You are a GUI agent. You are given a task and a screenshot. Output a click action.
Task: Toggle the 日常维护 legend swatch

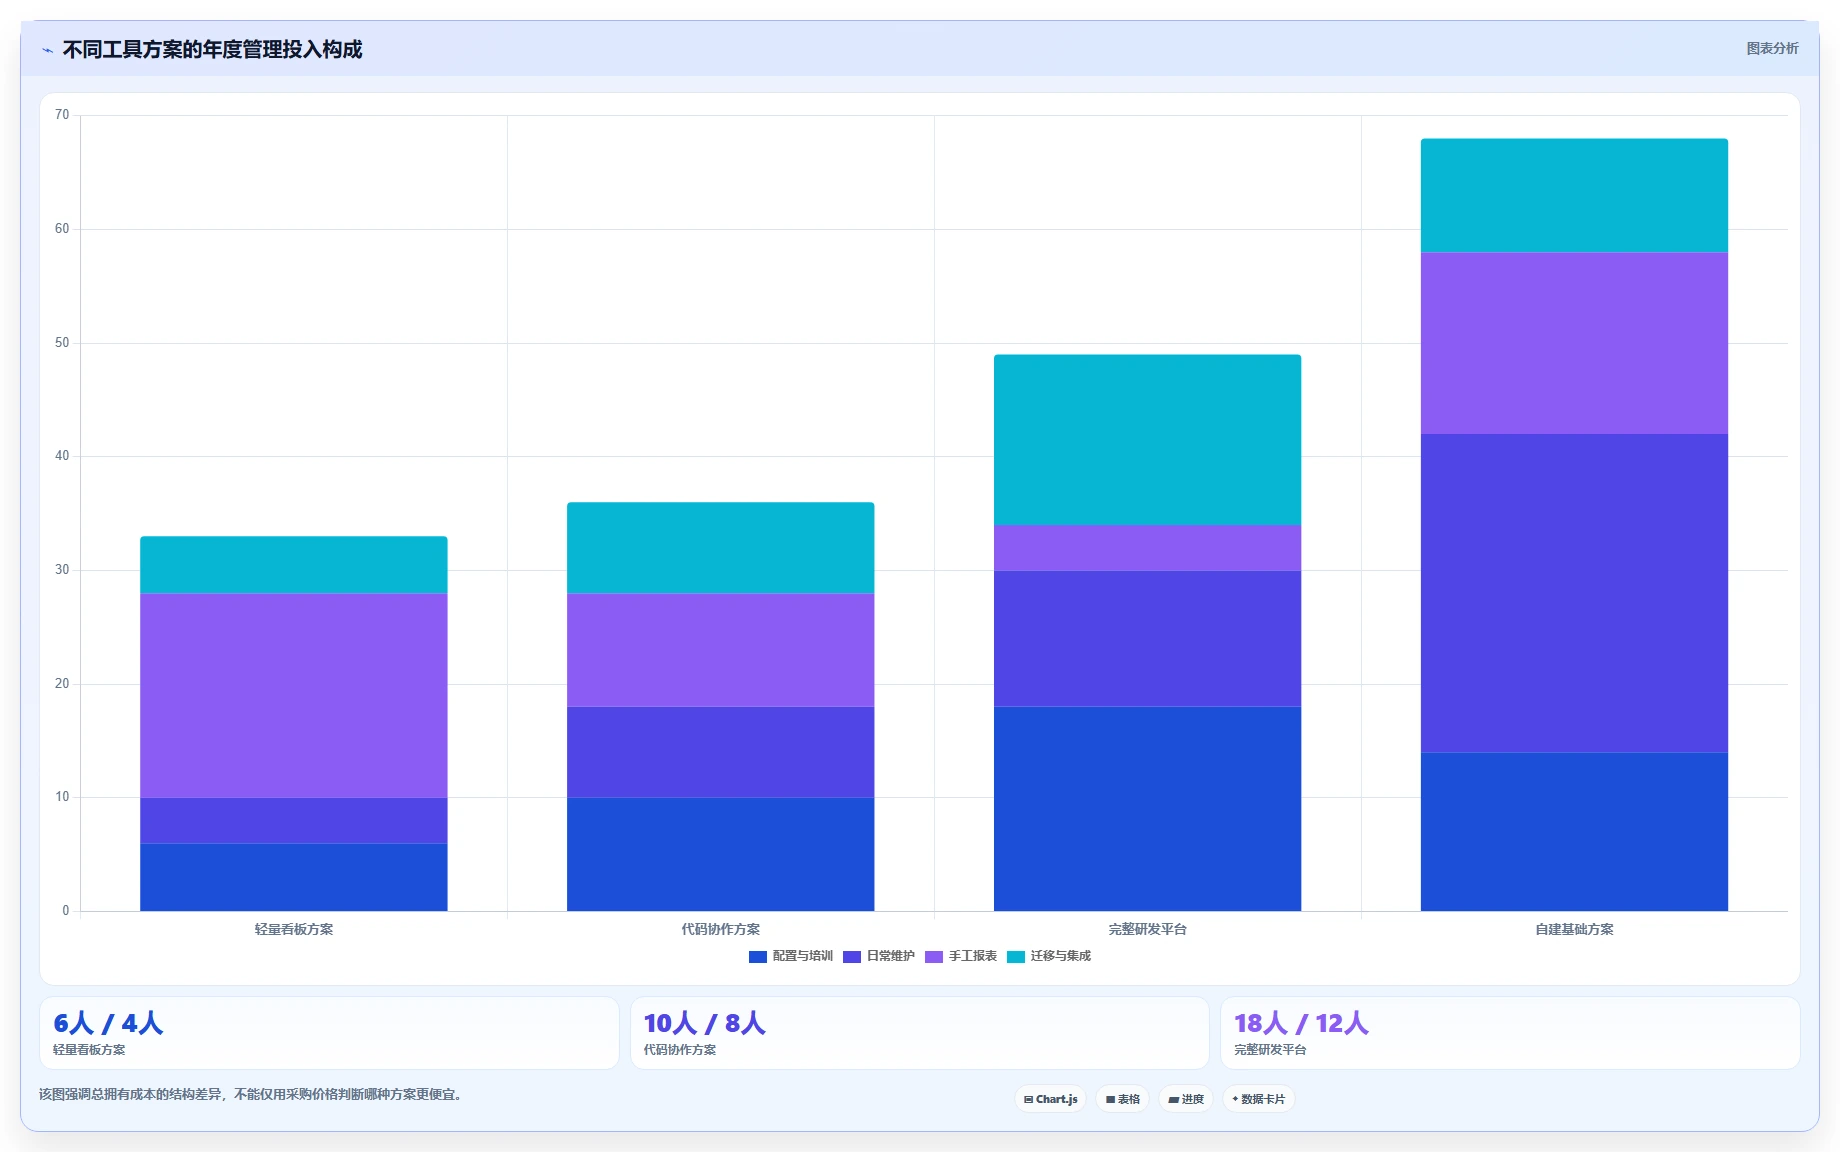[851, 957]
